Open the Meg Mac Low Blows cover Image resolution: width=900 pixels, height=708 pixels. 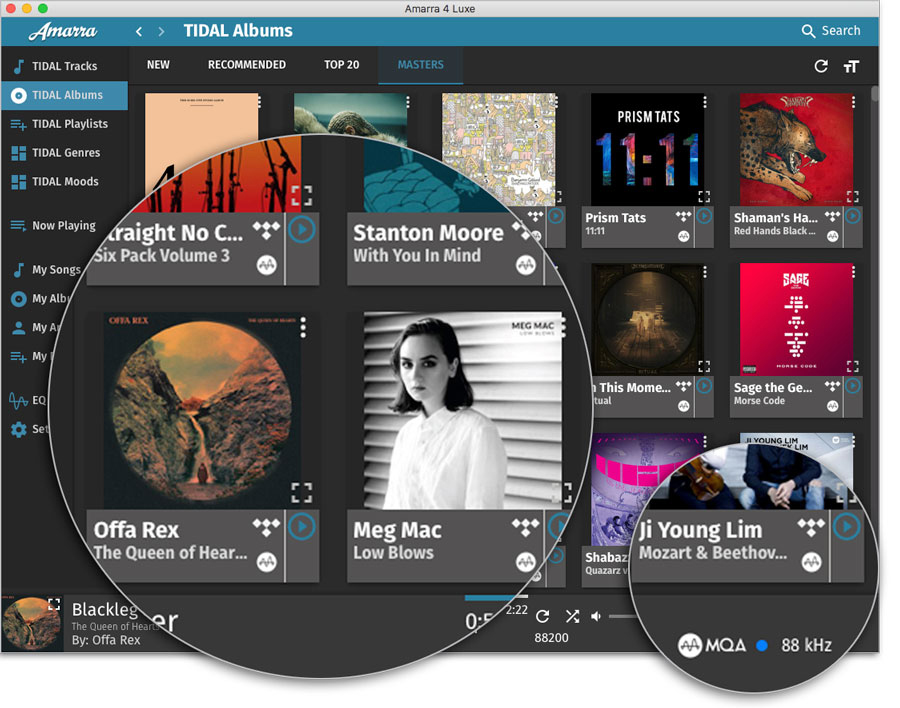pos(463,411)
